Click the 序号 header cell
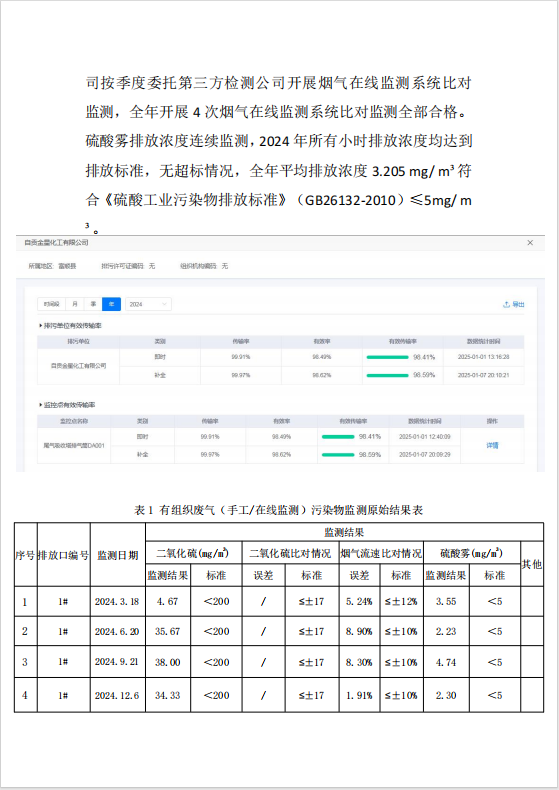The height and width of the screenshot is (790, 559). coord(25,555)
